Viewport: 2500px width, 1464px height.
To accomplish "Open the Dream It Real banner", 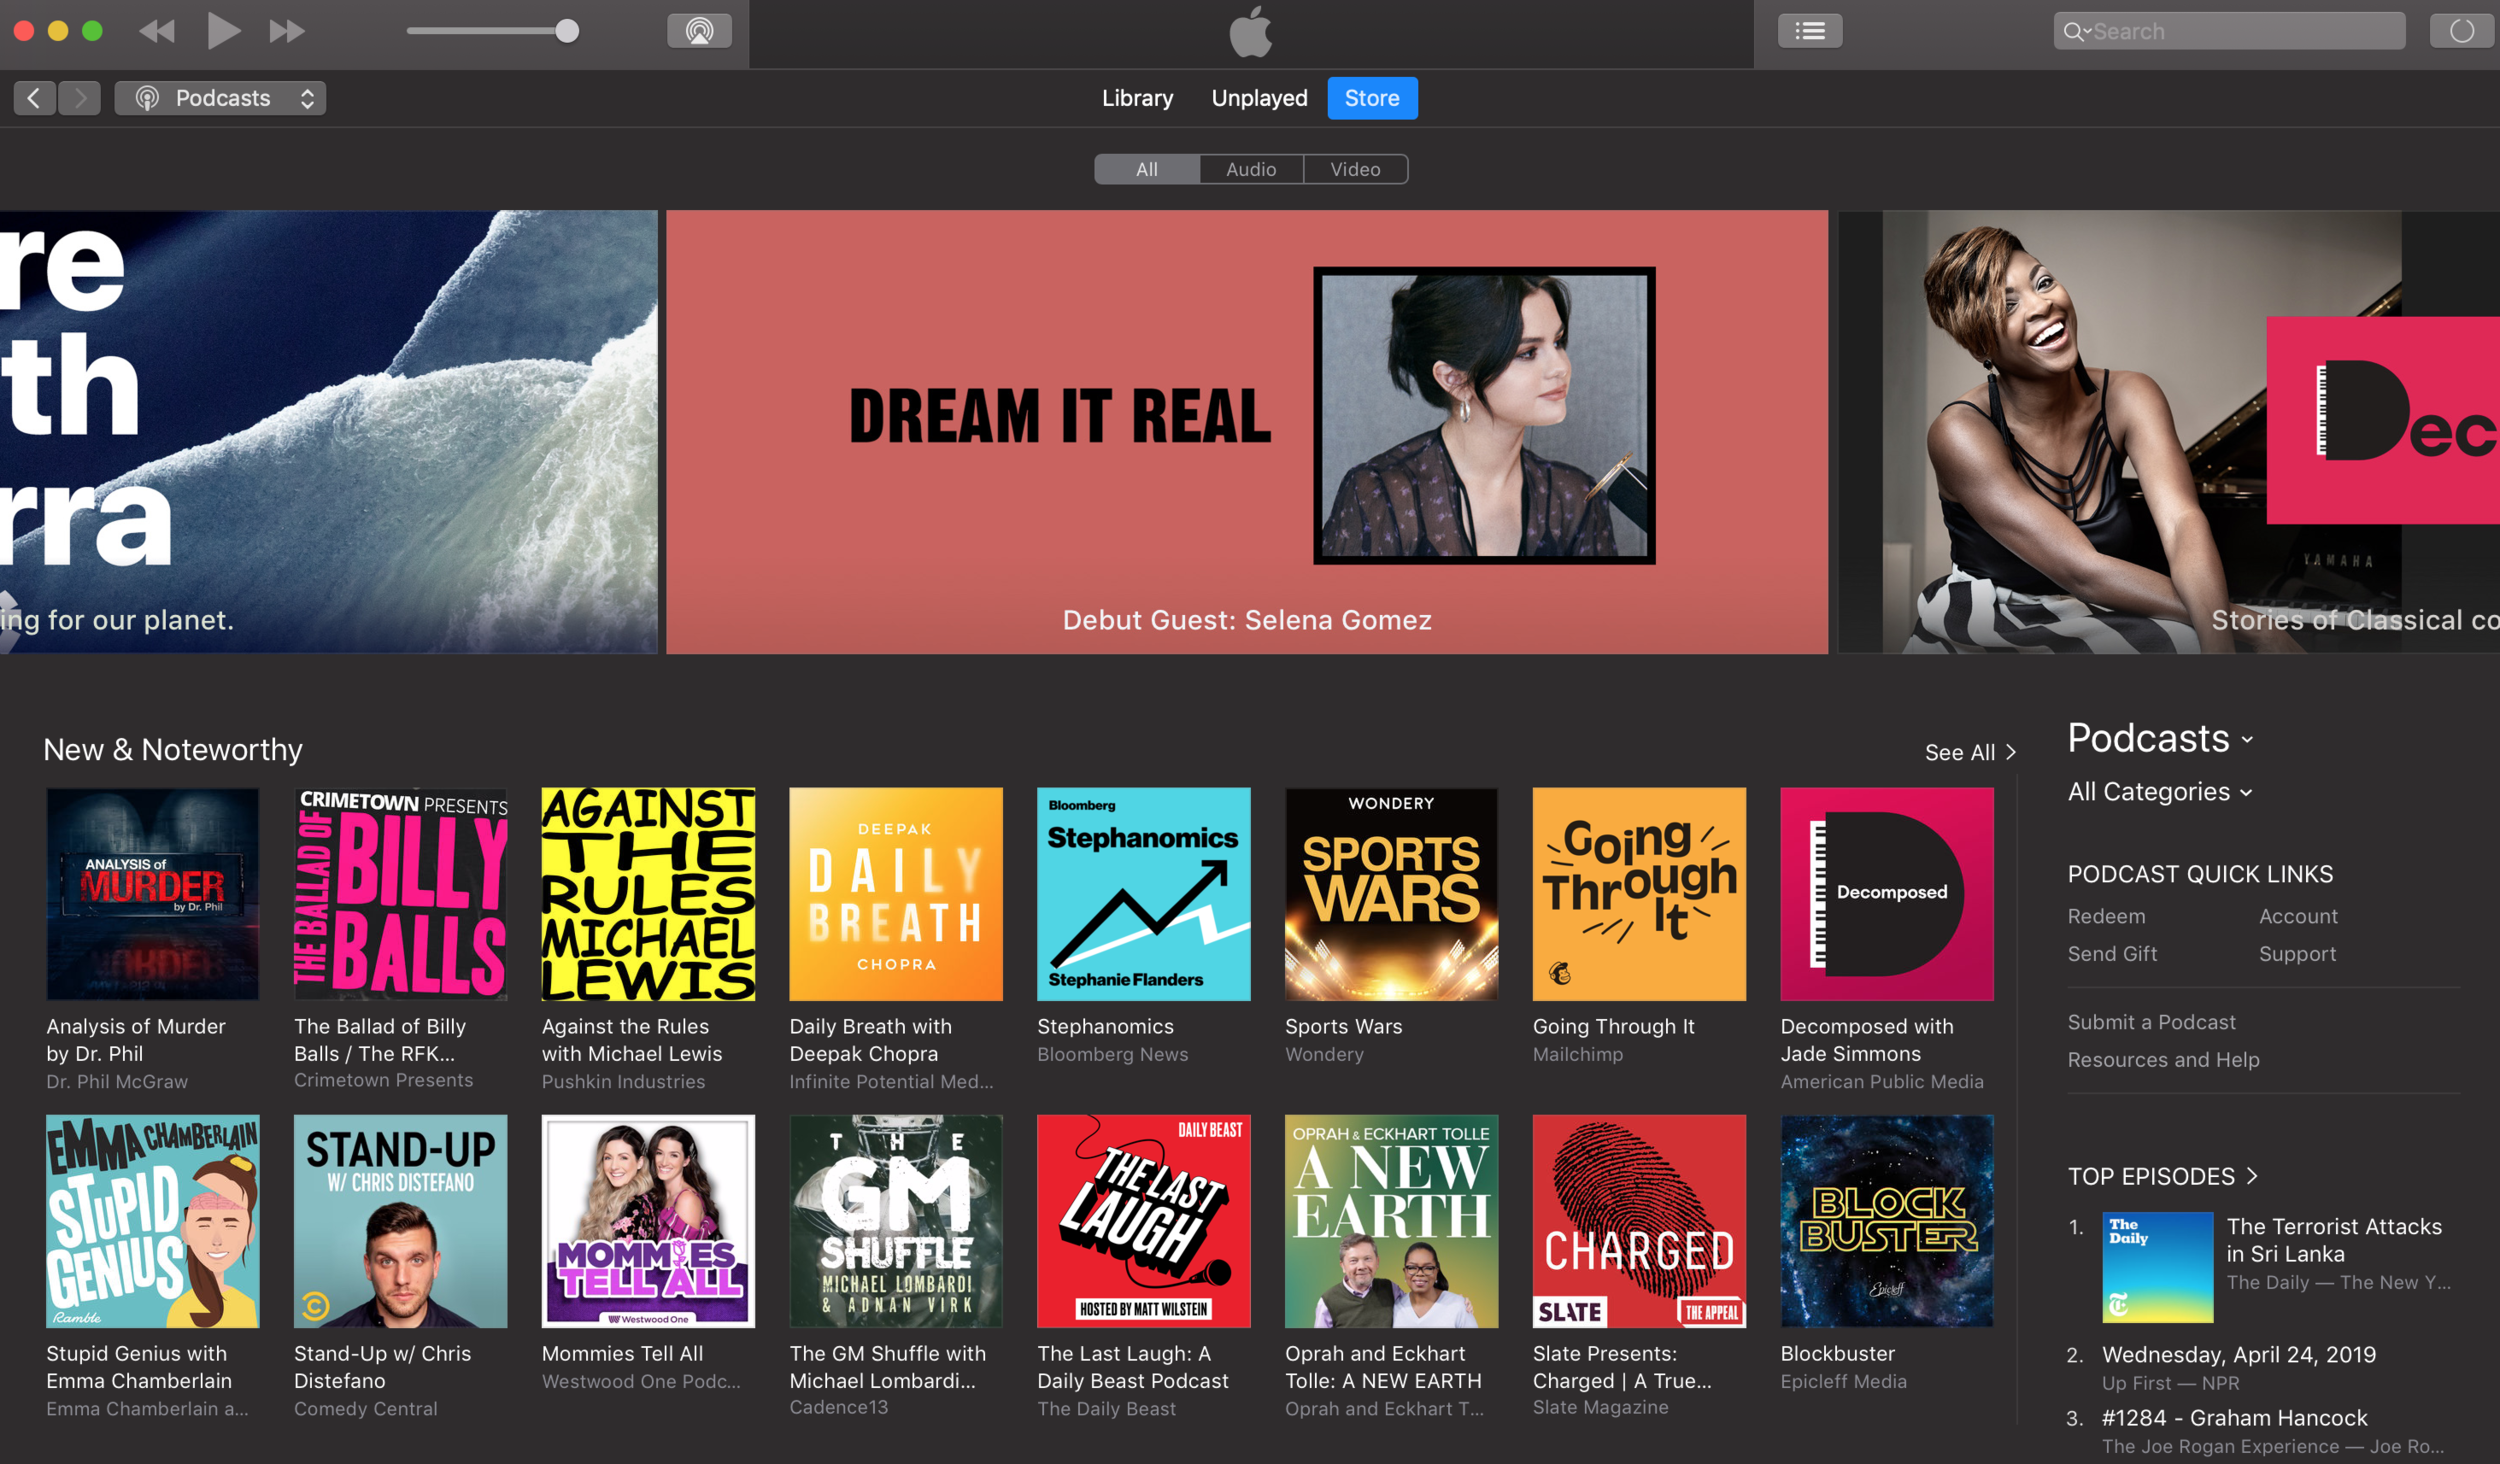I will 1246,431.
